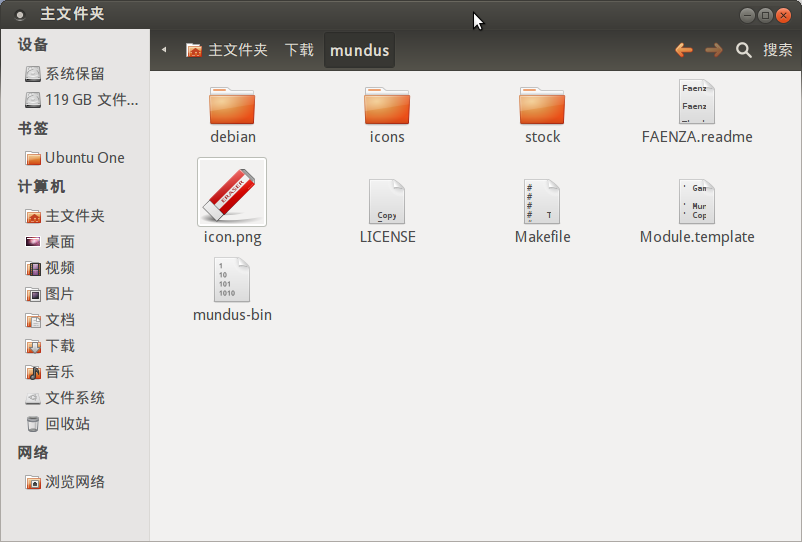Click the LICENSE file name label

pos(387,237)
